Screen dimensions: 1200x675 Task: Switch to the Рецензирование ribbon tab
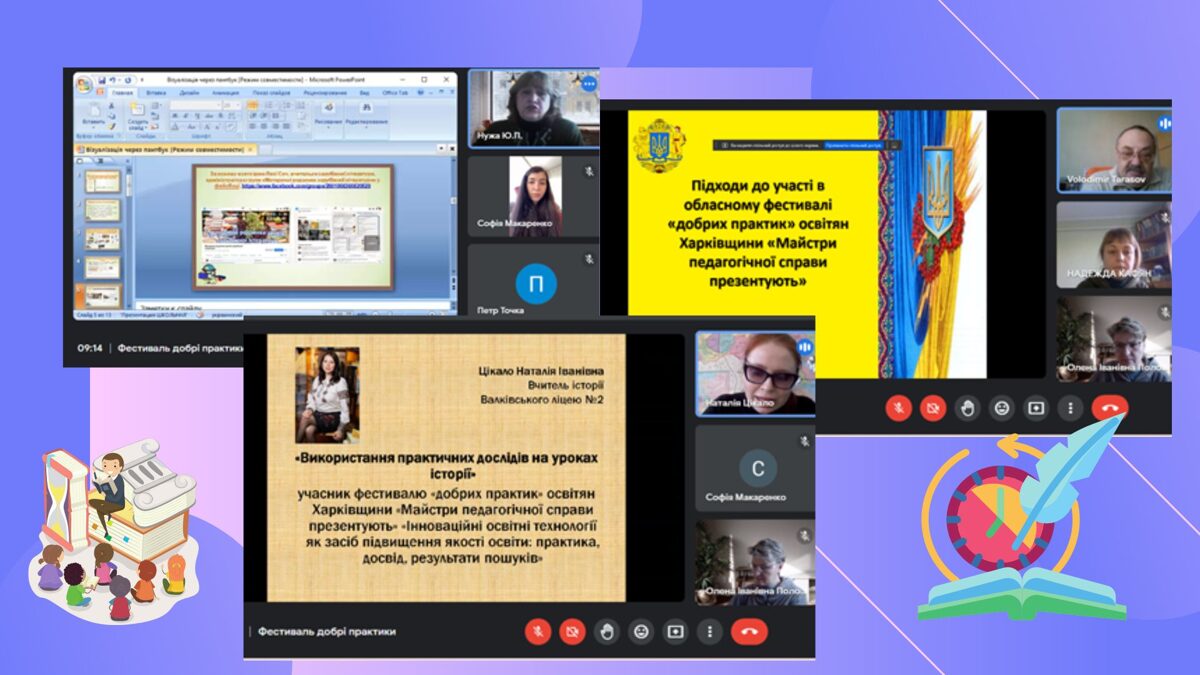[325, 93]
